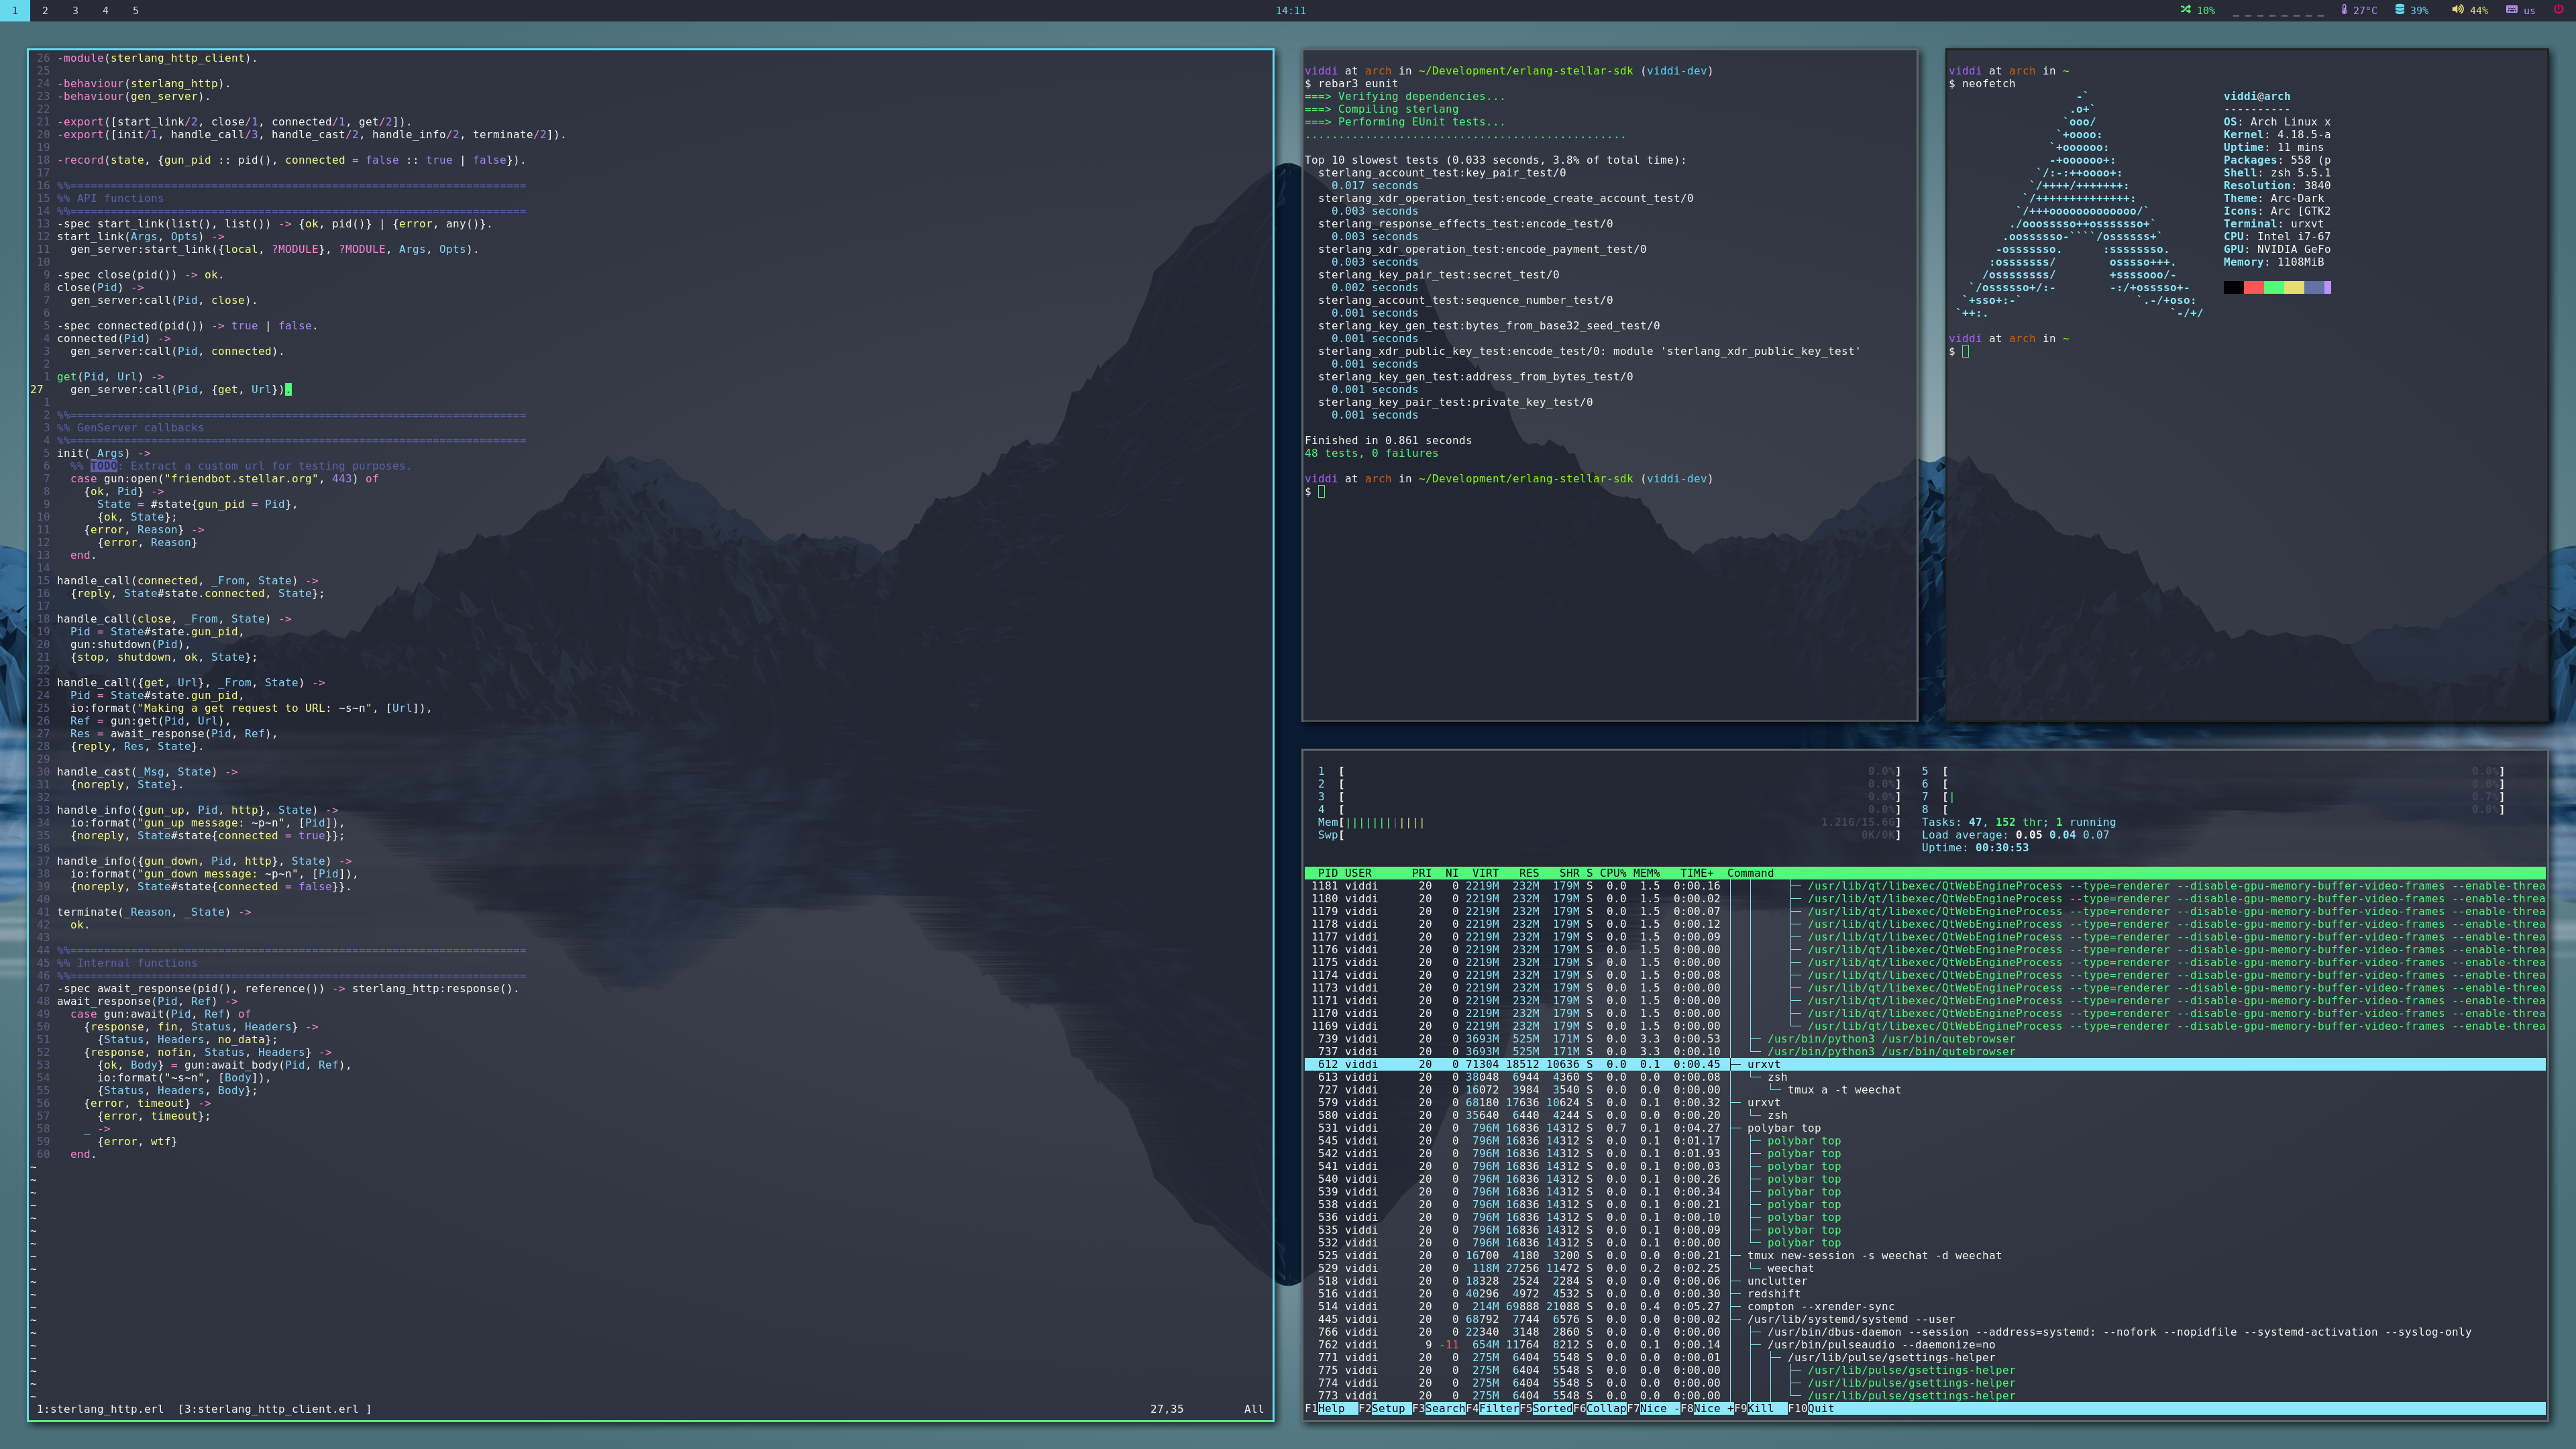Viewport: 2576px width, 1449px height.
Task: Click the keyboard layout icon in polybar
Action: click(x=2511, y=10)
